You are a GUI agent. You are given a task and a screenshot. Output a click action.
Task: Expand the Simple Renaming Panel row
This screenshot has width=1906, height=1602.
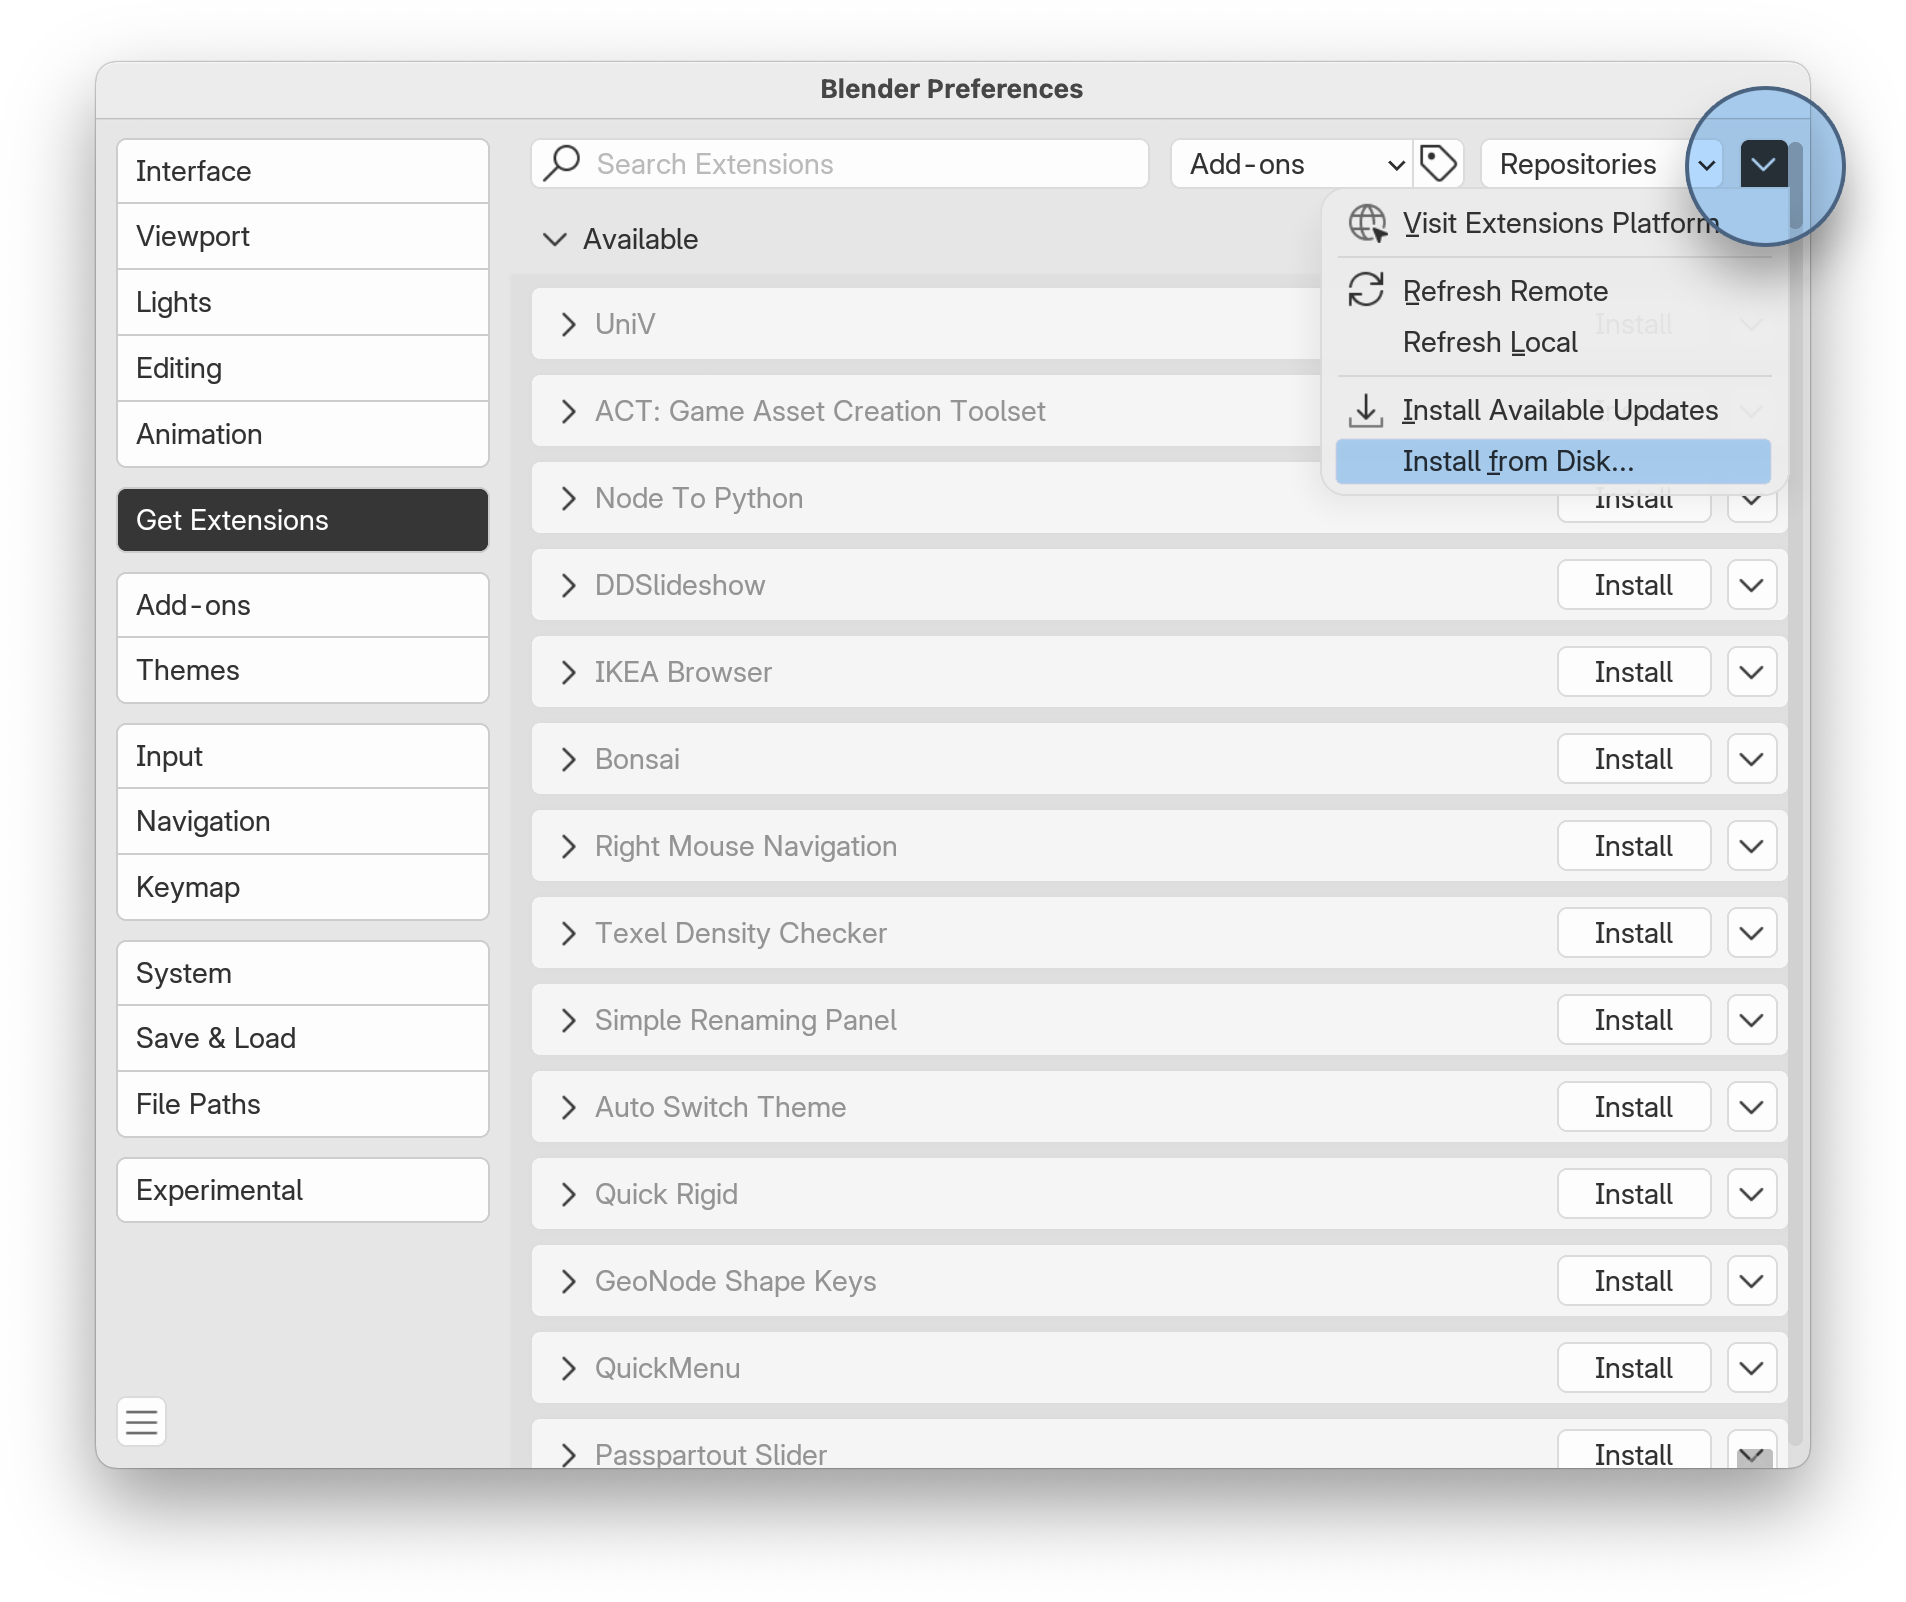click(569, 1020)
